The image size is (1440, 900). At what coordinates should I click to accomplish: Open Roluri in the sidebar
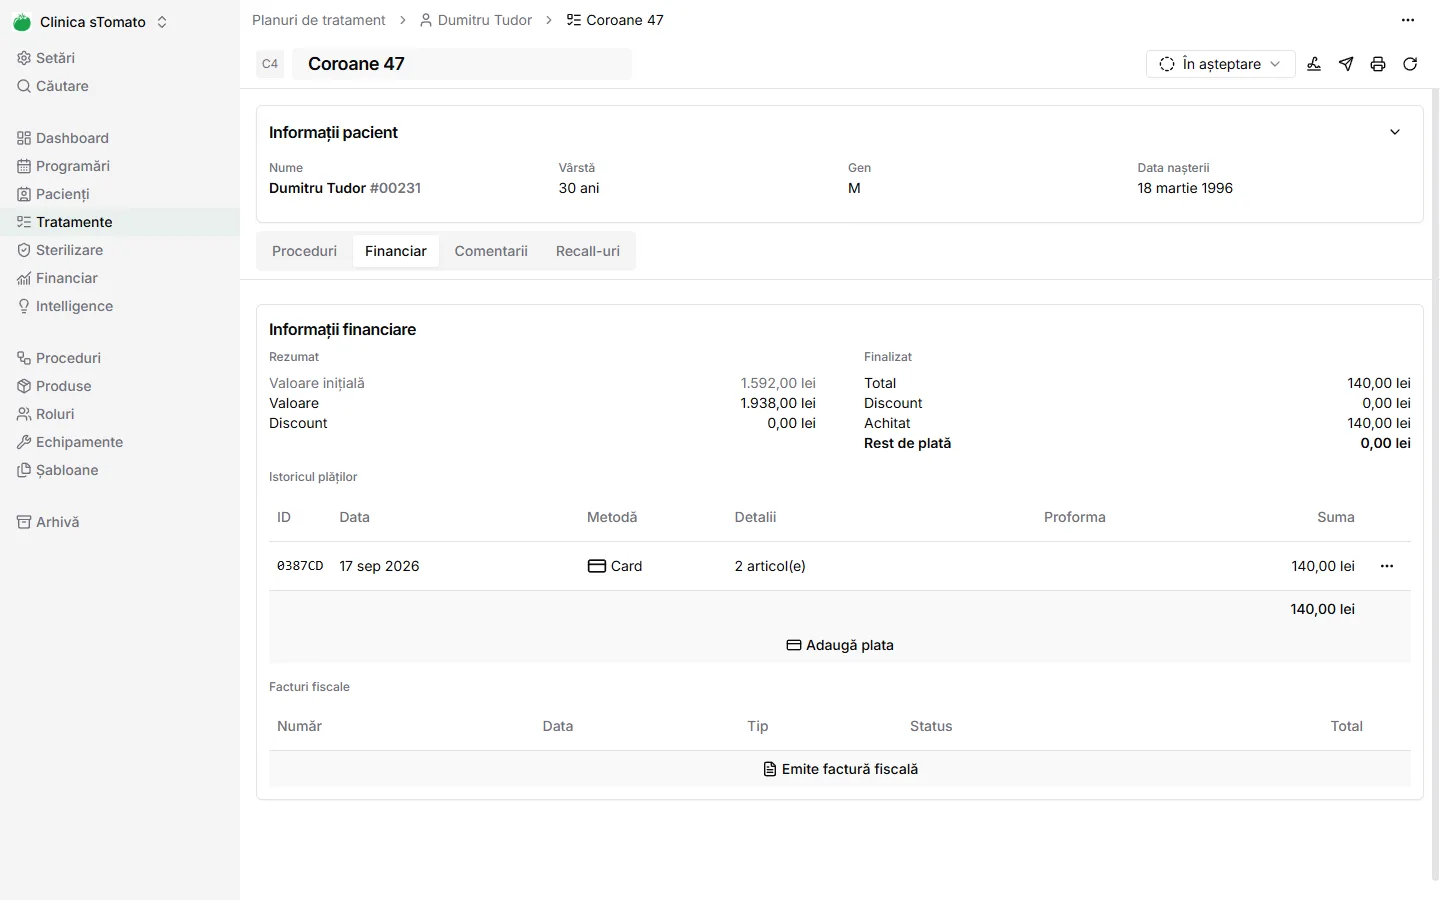120,414
